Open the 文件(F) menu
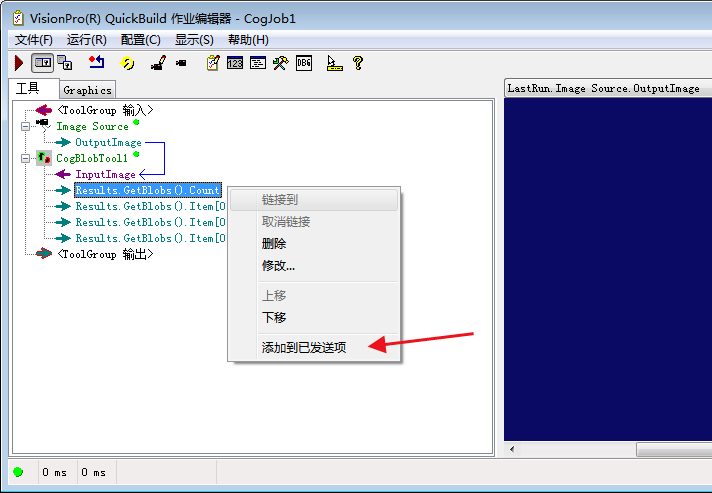 point(34,40)
